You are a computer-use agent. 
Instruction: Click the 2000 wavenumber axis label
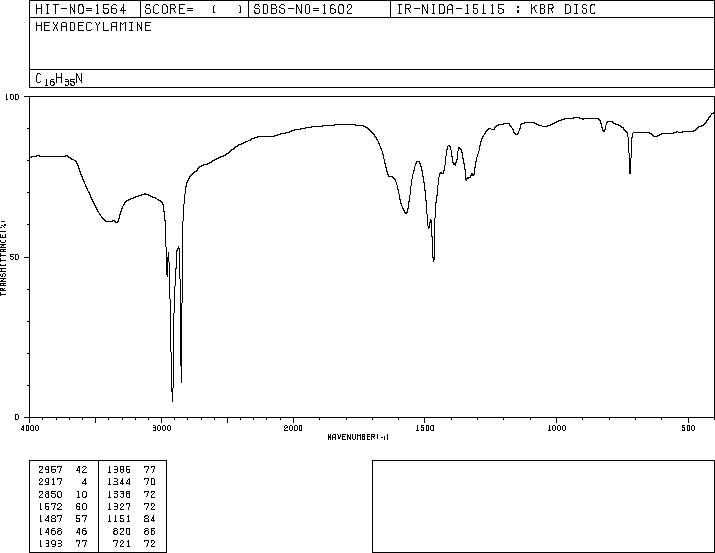[x=293, y=428]
